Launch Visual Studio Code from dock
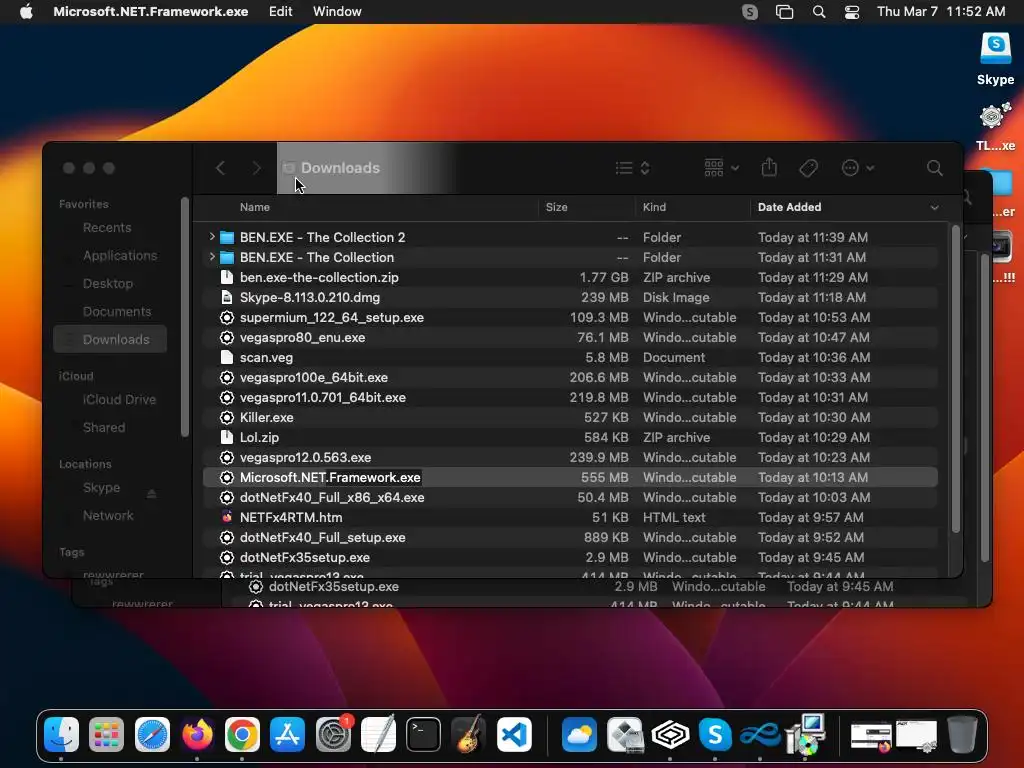1024x768 pixels. (514, 735)
